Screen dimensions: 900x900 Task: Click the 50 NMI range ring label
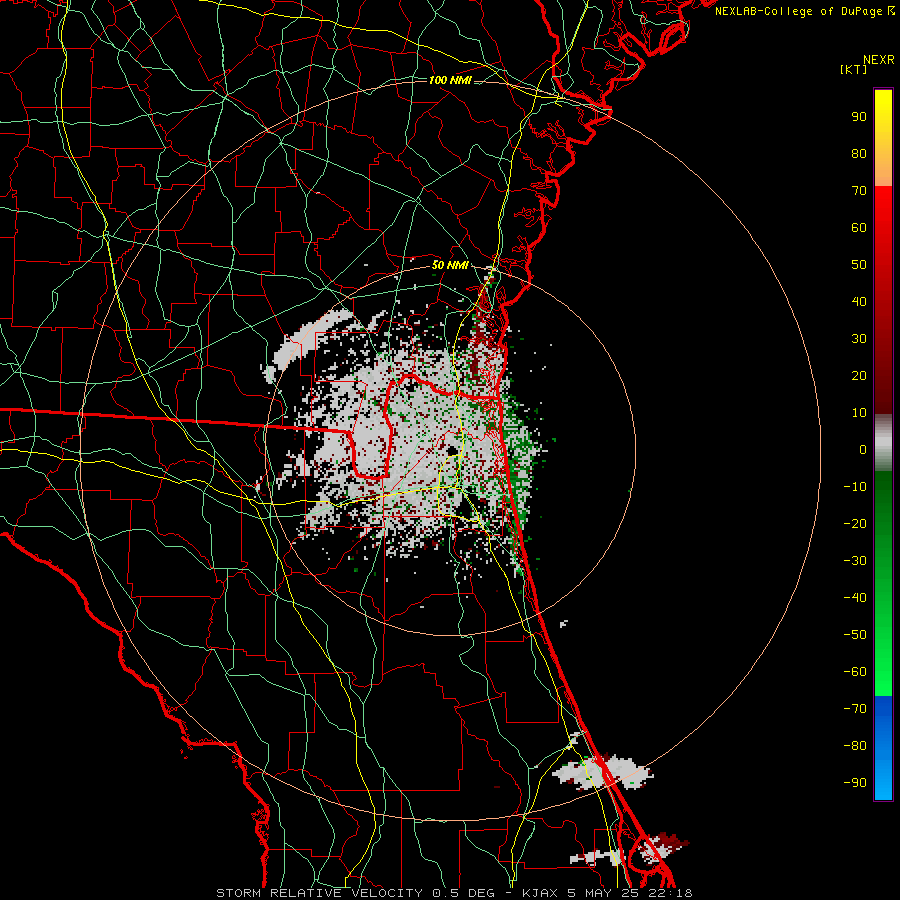pyautogui.click(x=450, y=265)
